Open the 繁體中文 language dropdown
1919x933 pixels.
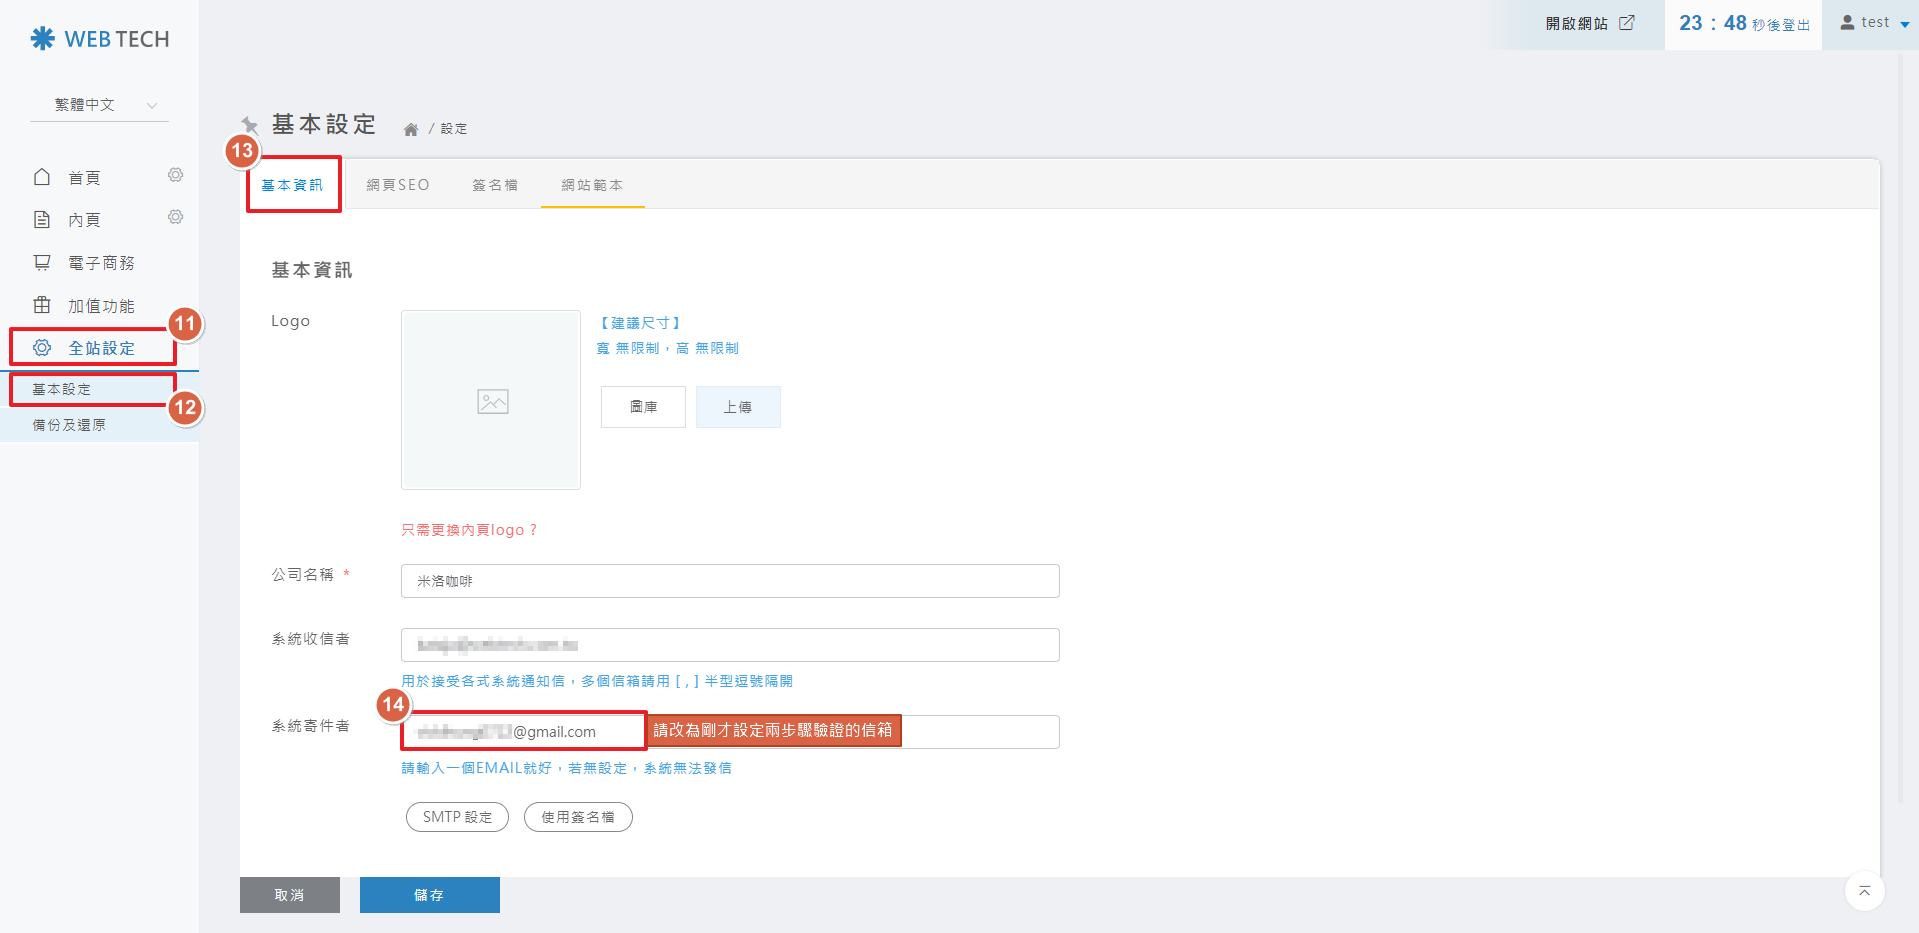click(x=99, y=105)
